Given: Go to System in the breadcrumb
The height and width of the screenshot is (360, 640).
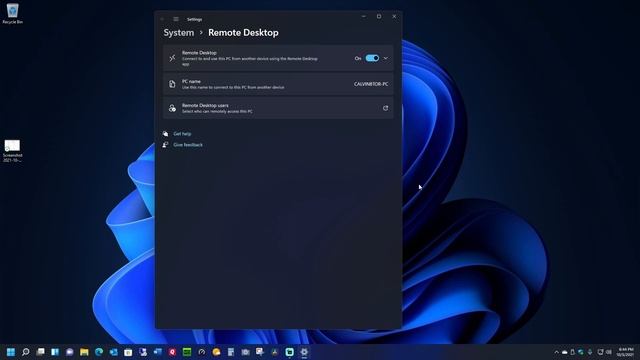Looking at the screenshot, I should [x=179, y=33].
